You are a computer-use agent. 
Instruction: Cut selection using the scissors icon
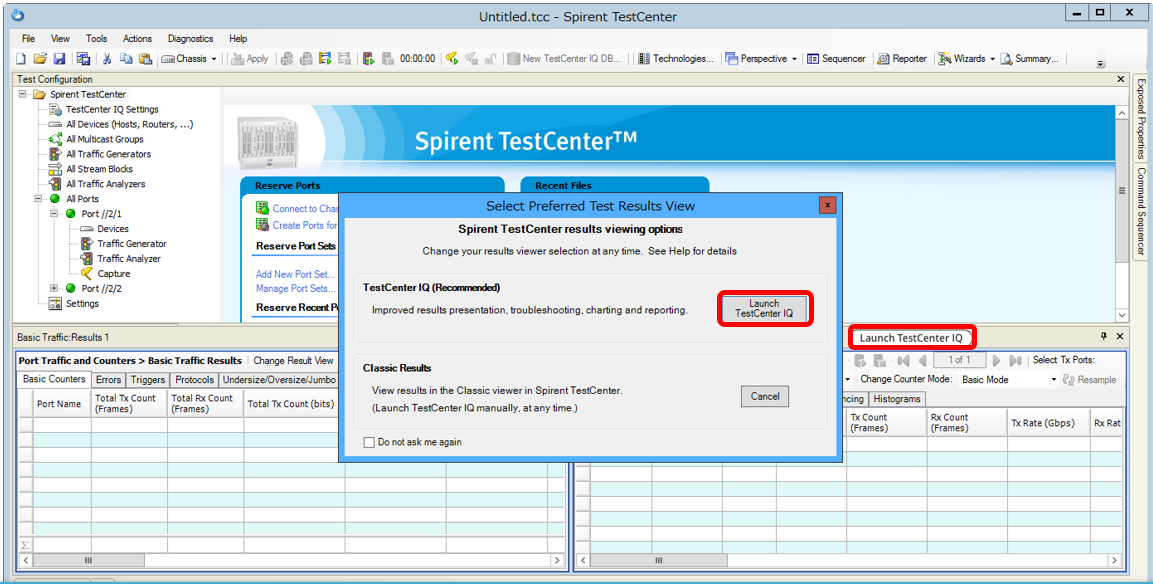coord(107,59)
